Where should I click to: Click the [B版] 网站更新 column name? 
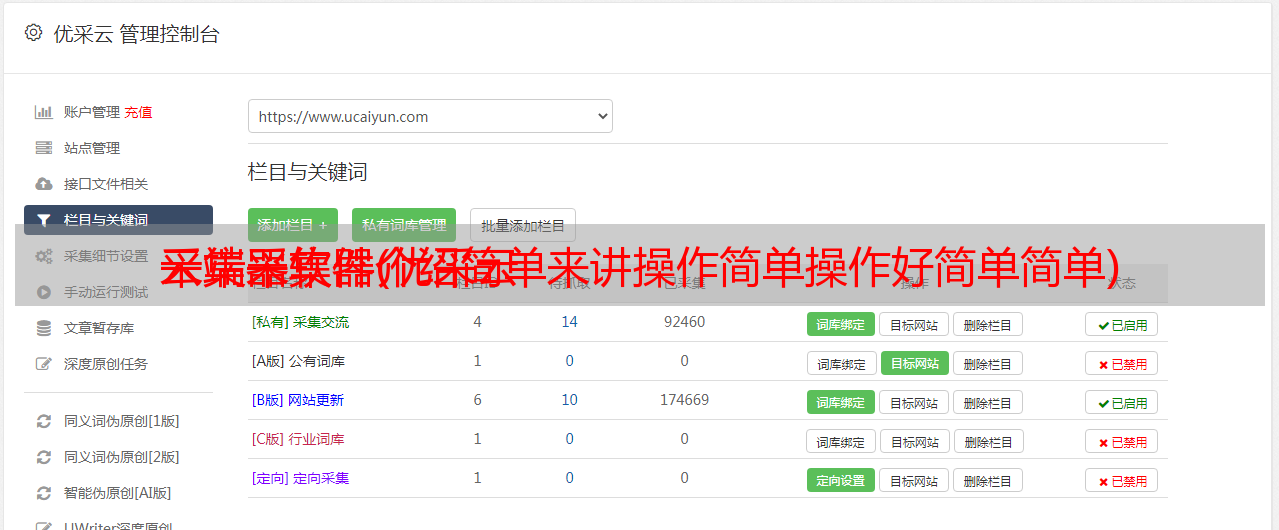(x=298, y=400)
